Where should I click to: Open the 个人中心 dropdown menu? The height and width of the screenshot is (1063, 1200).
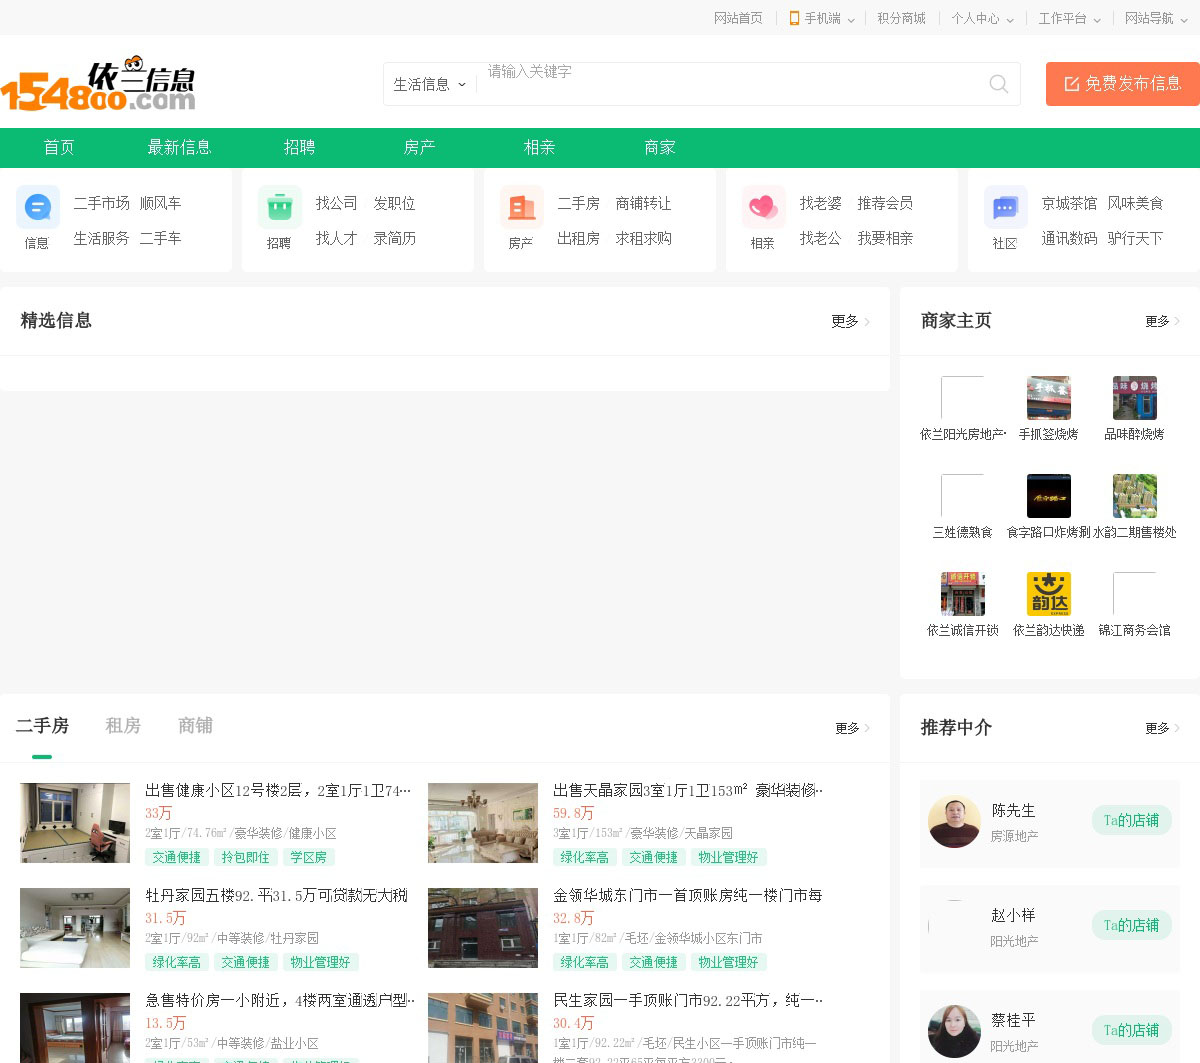click(x=982, y=18)
